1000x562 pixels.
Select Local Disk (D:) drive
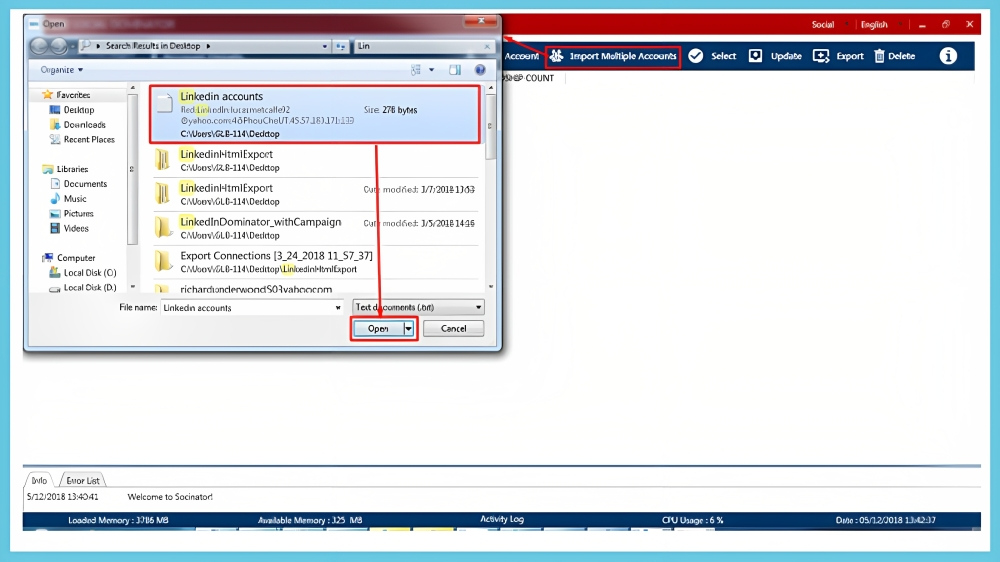[83, 287]
